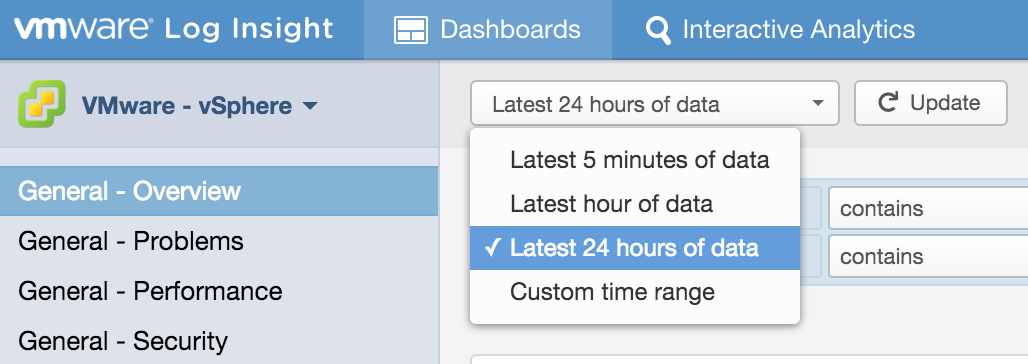The image size is (1028, 364).
Task: Click the VMware Log Insight logo
Action: pyautogui.click(x=174, y=30)
